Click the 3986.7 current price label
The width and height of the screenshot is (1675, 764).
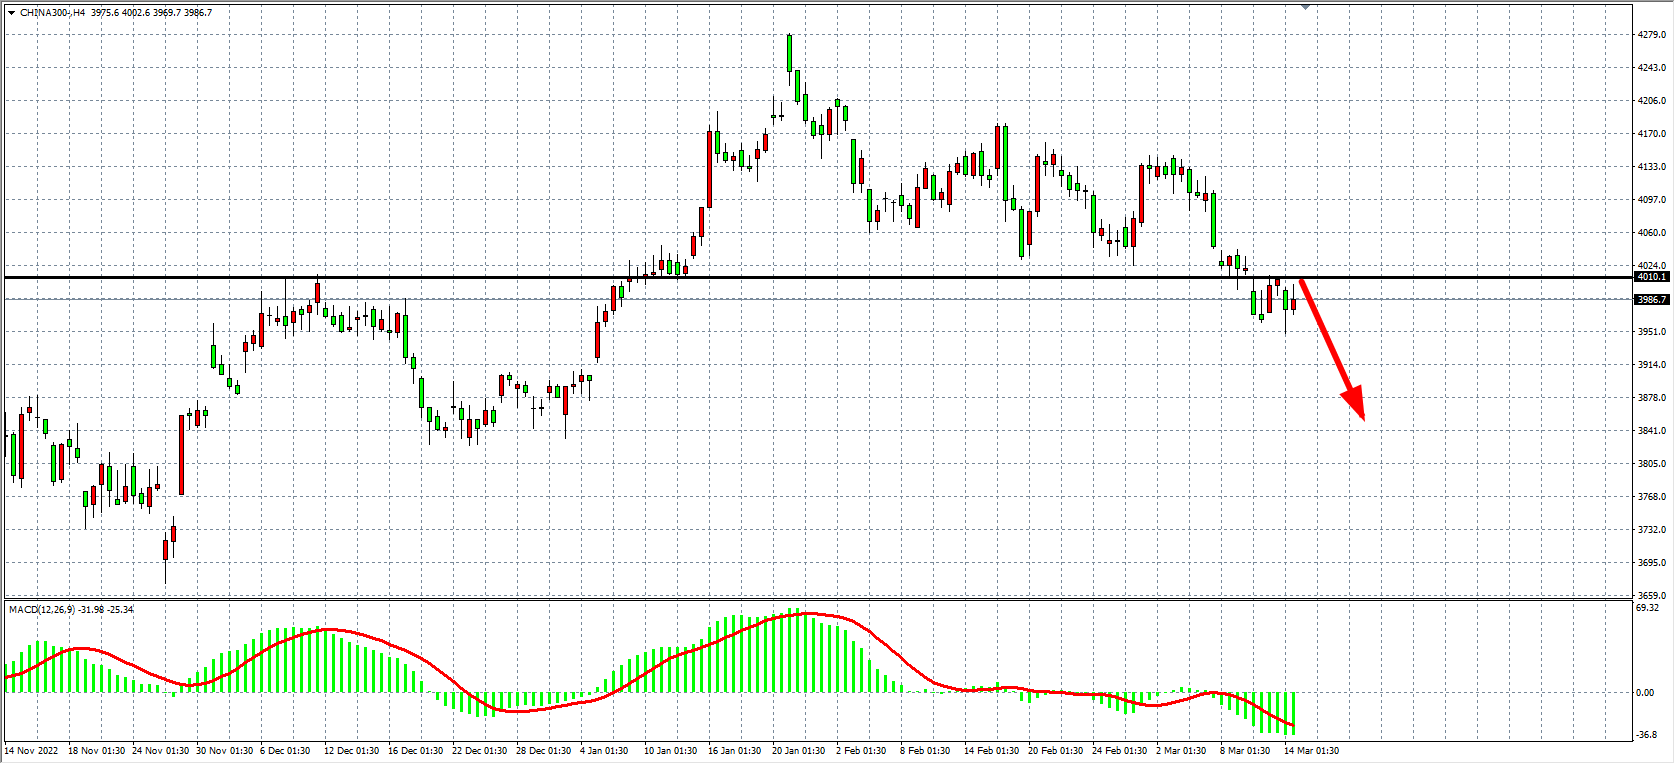coord(1651,300)
